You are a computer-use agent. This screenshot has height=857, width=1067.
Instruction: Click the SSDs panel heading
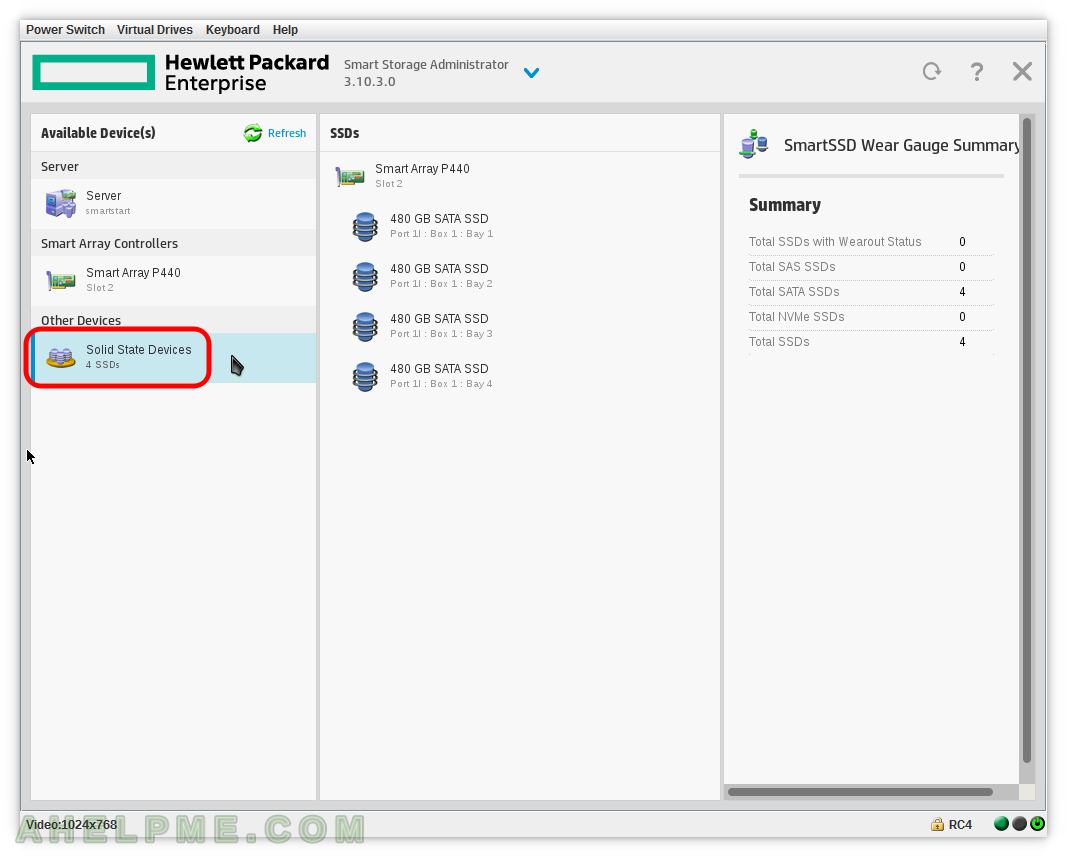pyautogui.click(x=344, y=133)
